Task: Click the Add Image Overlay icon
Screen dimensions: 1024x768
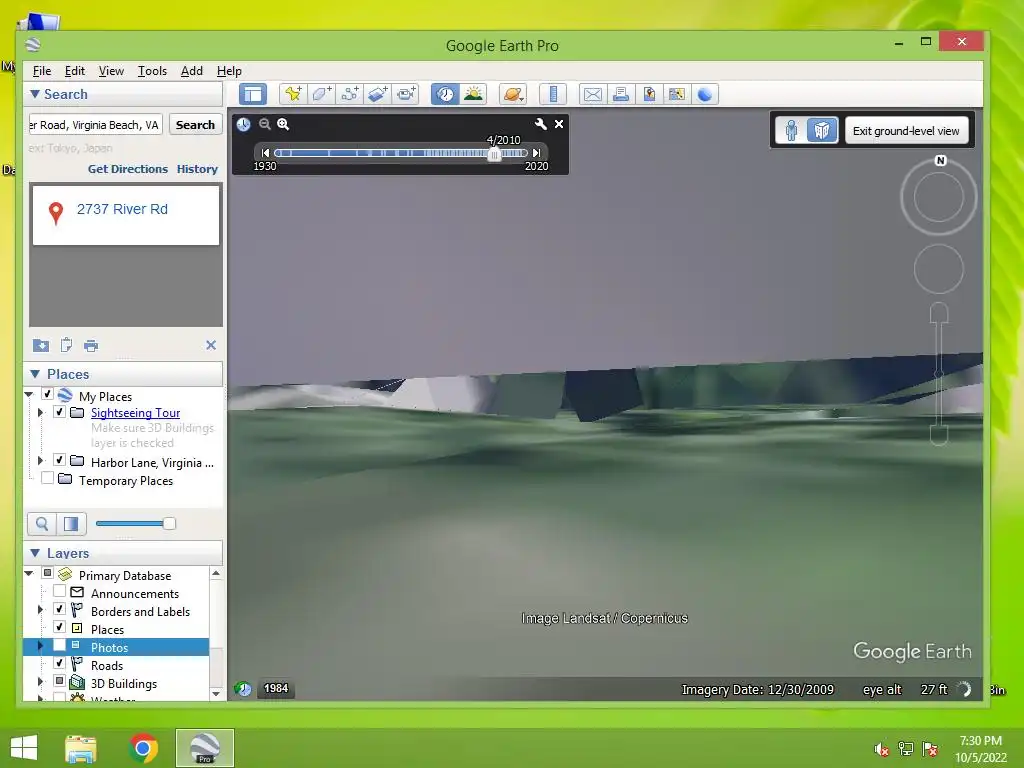Action: pyautogui.click(x=377, y=94)
